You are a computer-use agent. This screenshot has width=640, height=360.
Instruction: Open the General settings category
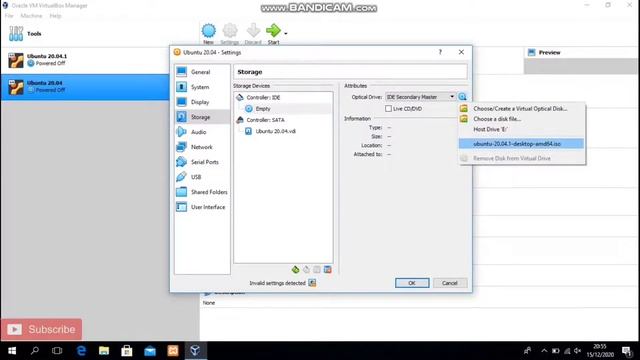pyautogui.click(x=202, y=72)
